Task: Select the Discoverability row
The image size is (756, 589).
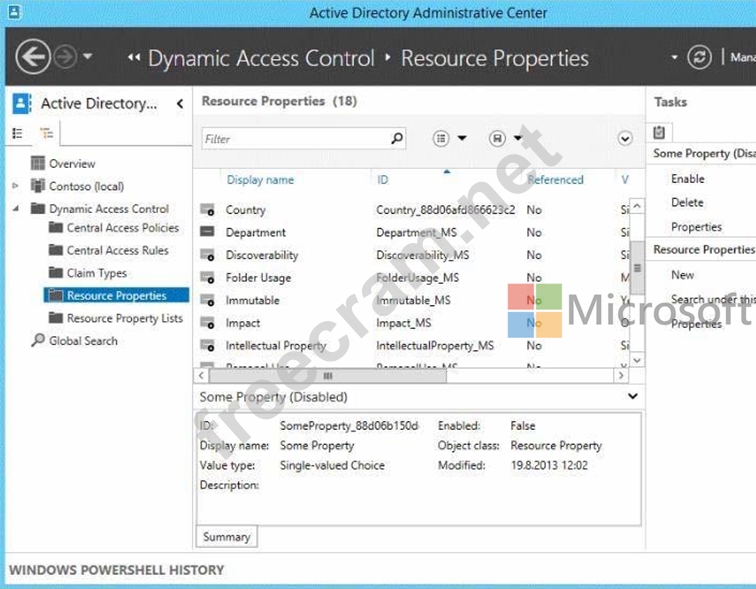Action: (412, 255)
